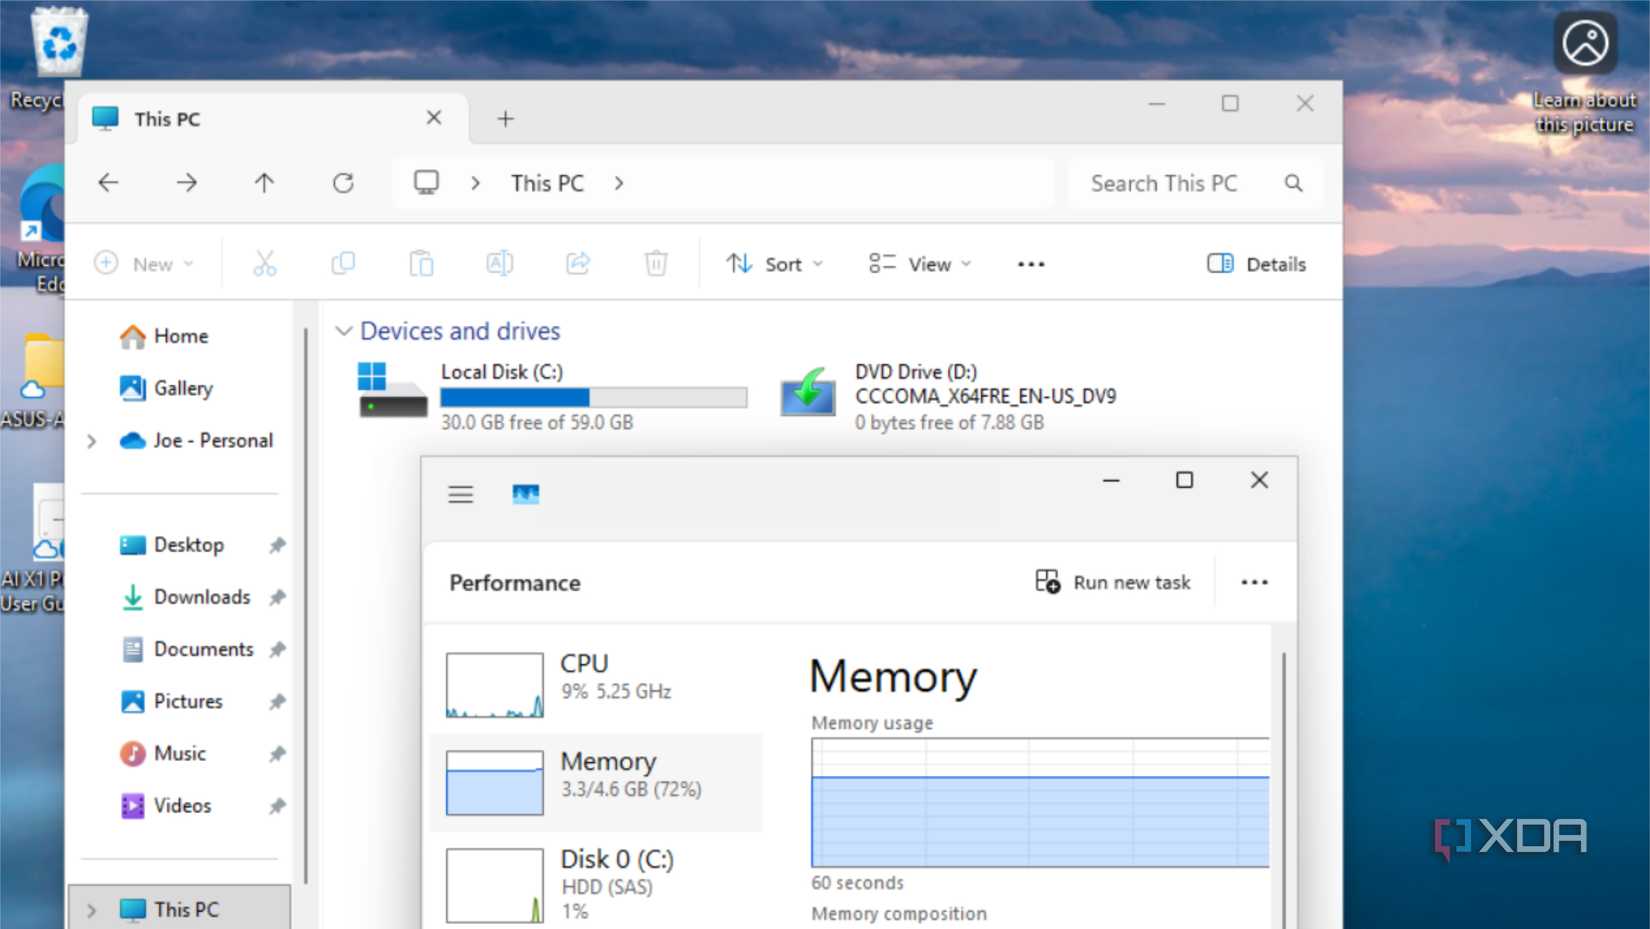The image size is (1650, 929).
Task: Add a new Explorer tab
Action: click(506, 119)
